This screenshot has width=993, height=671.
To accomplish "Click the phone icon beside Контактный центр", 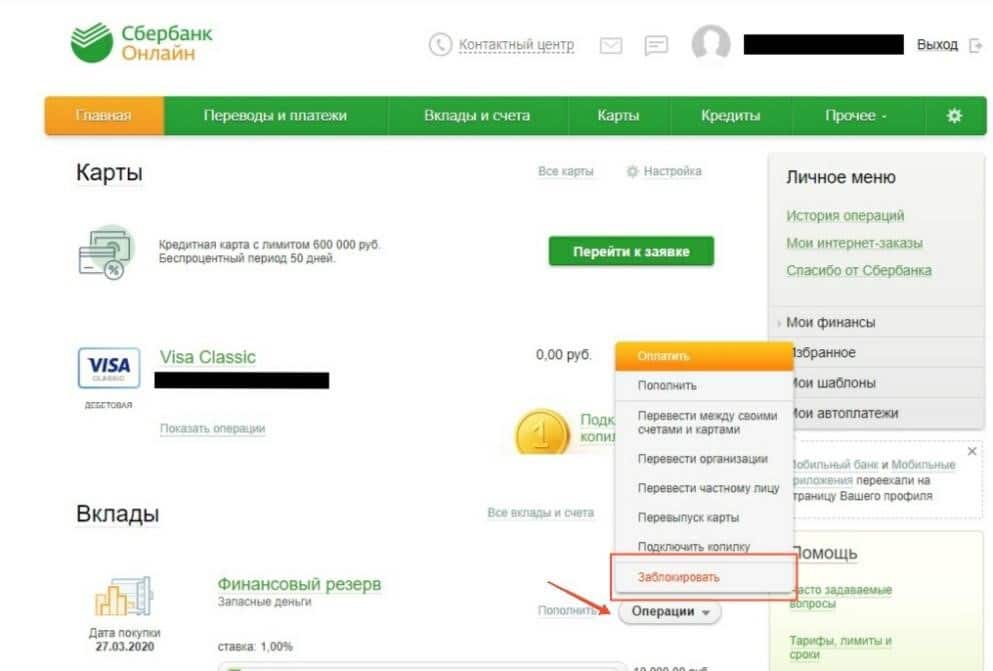I will click(x=440, y=45).
